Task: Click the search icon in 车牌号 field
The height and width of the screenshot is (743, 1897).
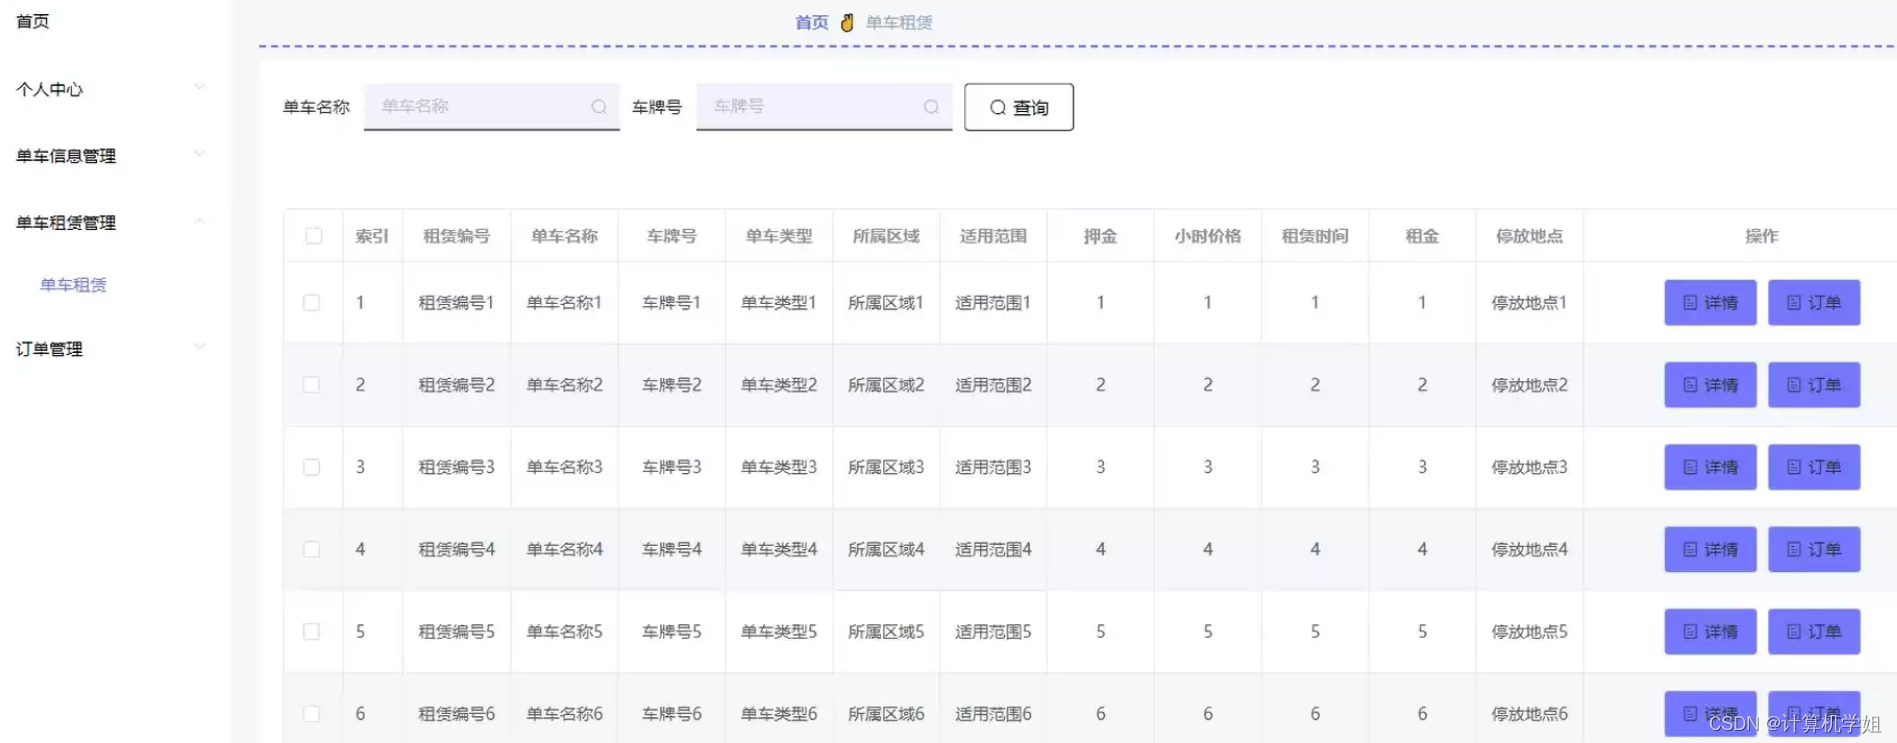Action: coord(931,107)
